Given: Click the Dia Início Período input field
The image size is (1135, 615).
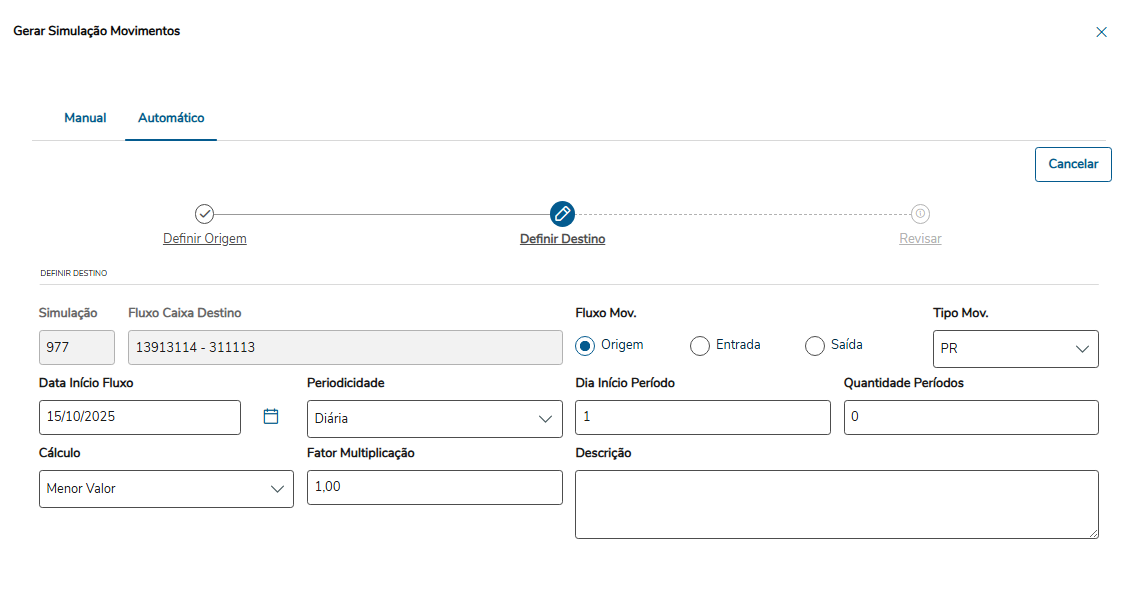Looking at the screenshot, I should pyautogui.click(x=702, y=417).
